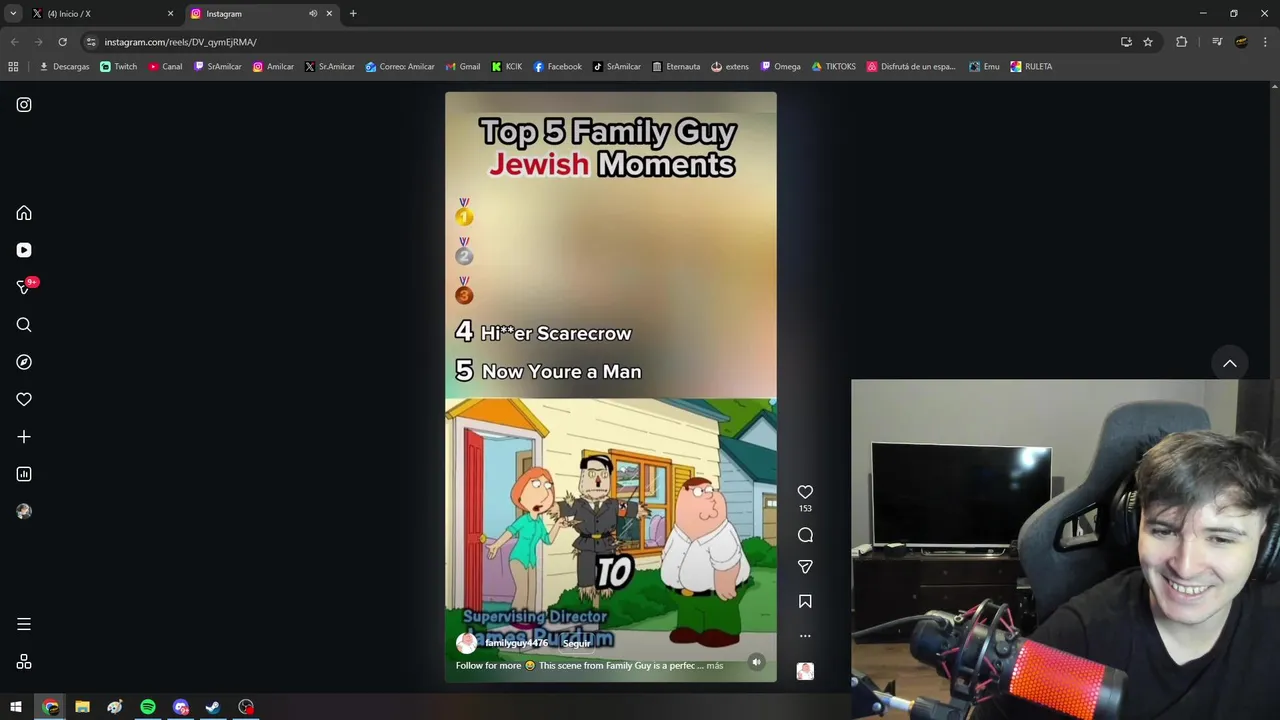The width and height of the screenshot is (1280, 720).
Task: Create new post with plus icon
Action: point(24,437)
